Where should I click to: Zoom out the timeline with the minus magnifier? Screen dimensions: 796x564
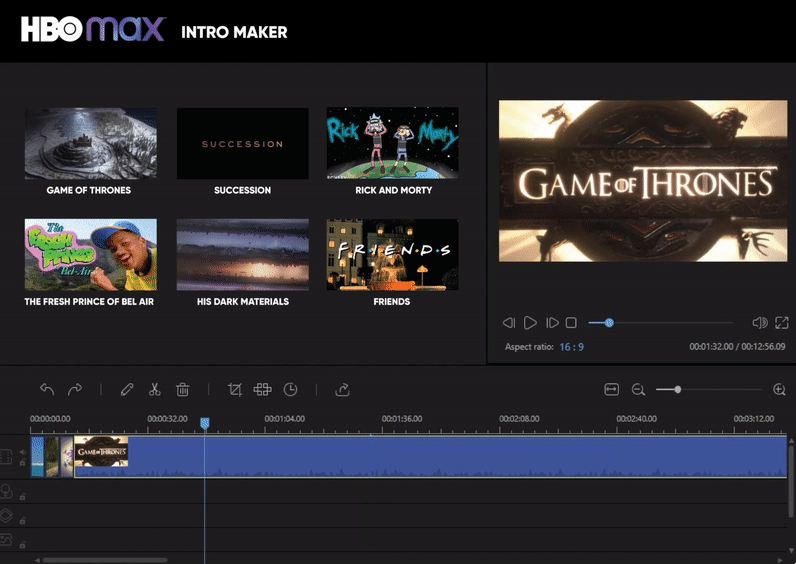[638, 389]
